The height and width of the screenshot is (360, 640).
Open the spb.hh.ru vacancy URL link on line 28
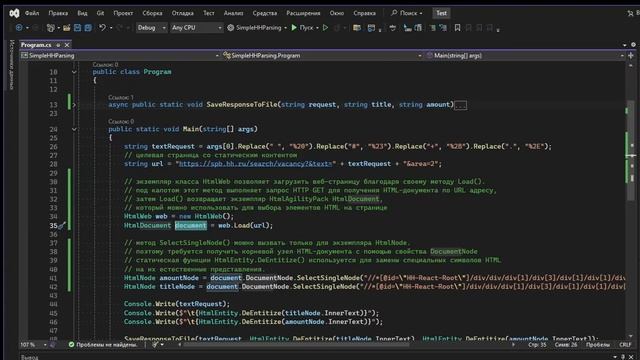pyautogui.click(x=256, y=164)
